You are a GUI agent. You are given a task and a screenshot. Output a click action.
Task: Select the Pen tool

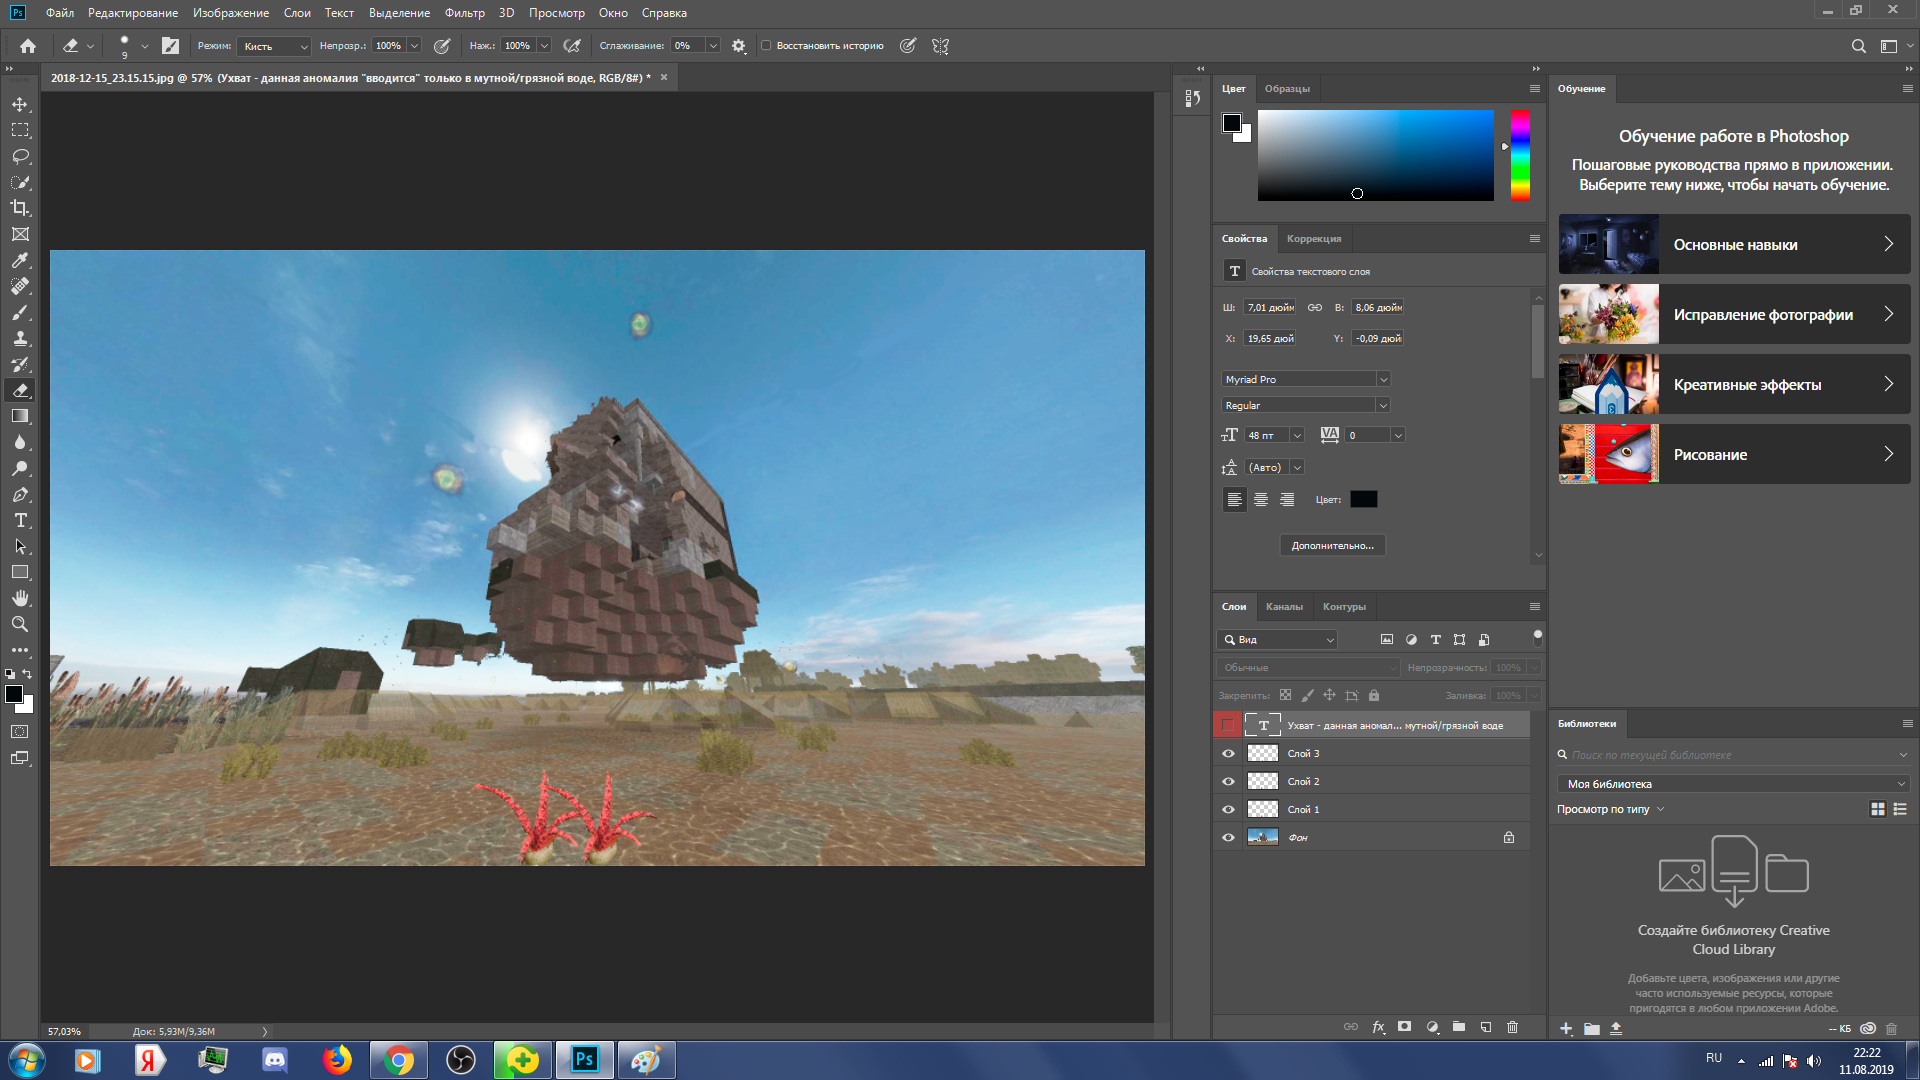pos(20,494)
